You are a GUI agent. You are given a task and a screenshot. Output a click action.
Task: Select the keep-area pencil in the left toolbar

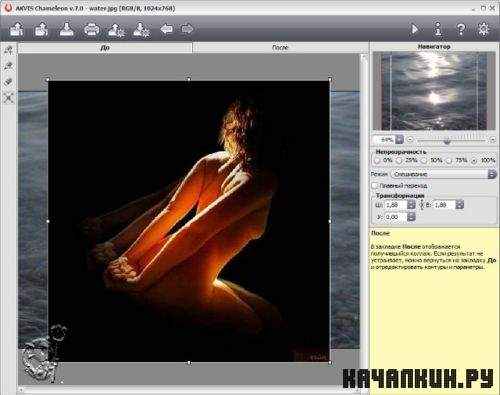click(x=9, y=50)
